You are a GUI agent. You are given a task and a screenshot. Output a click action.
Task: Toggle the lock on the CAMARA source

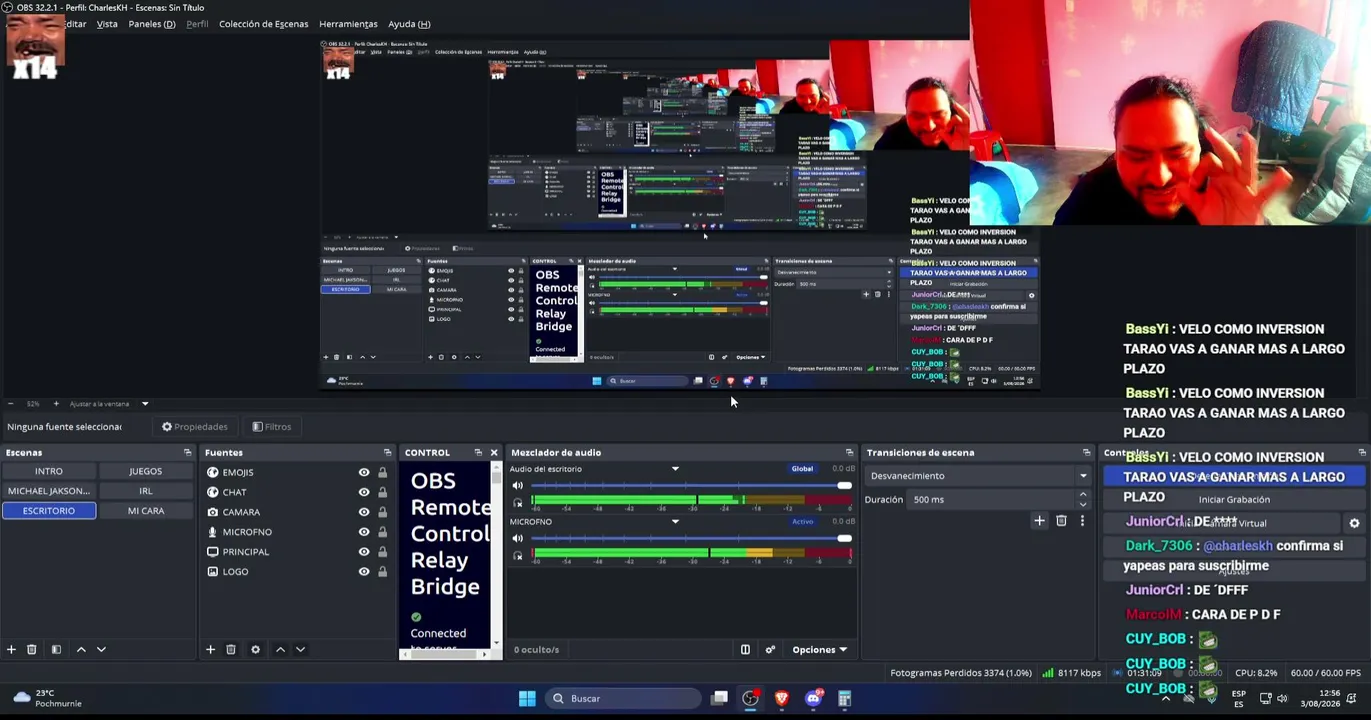pyautogui.click(x=382, y=512)
